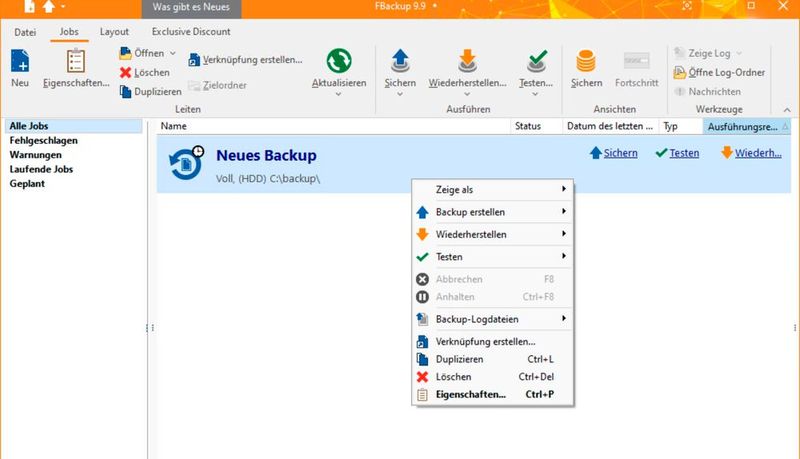The image size is (800, 459).
Task: Sort by Ausführungsre... column header
Action: point(747,126)
